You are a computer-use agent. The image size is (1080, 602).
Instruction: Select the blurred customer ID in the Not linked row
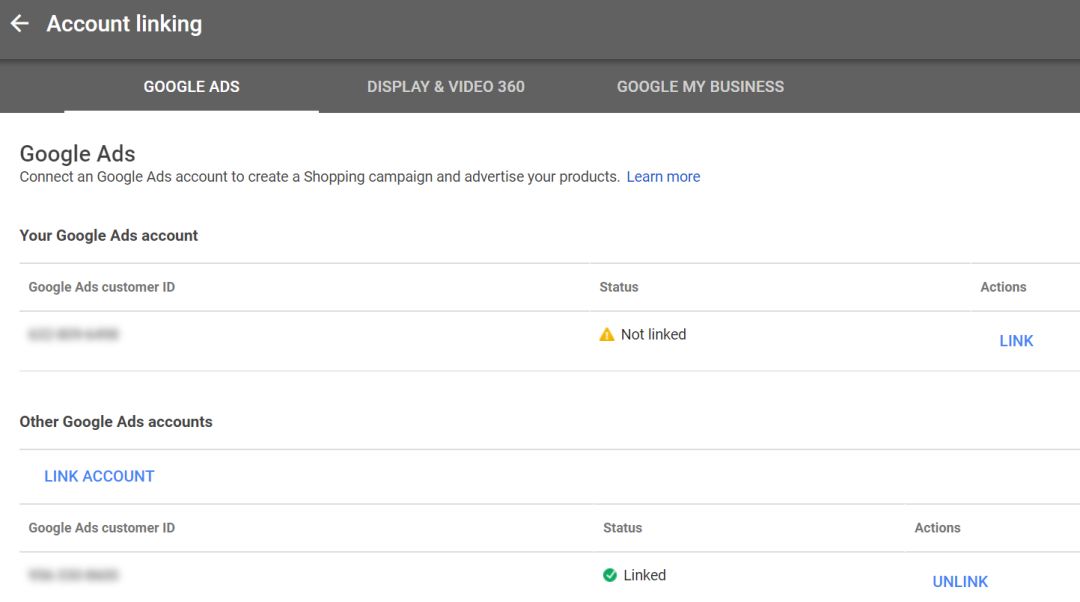(74, 335)
